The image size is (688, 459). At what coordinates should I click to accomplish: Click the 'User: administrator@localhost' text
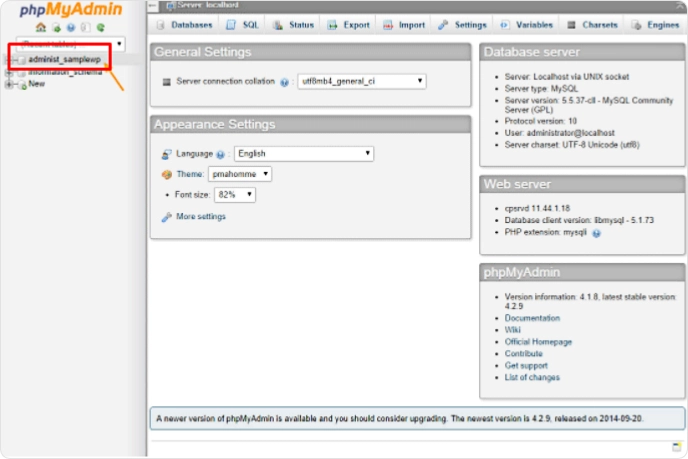[x=559, y=133]
